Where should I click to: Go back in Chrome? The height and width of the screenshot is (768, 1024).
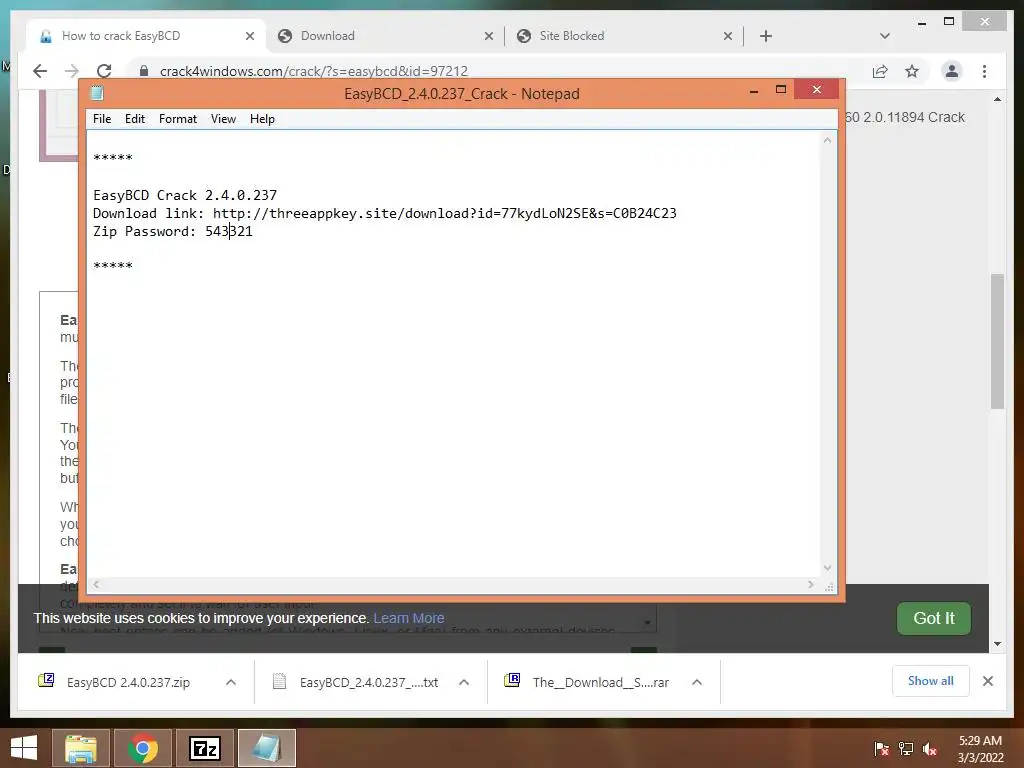coord(40,71)
